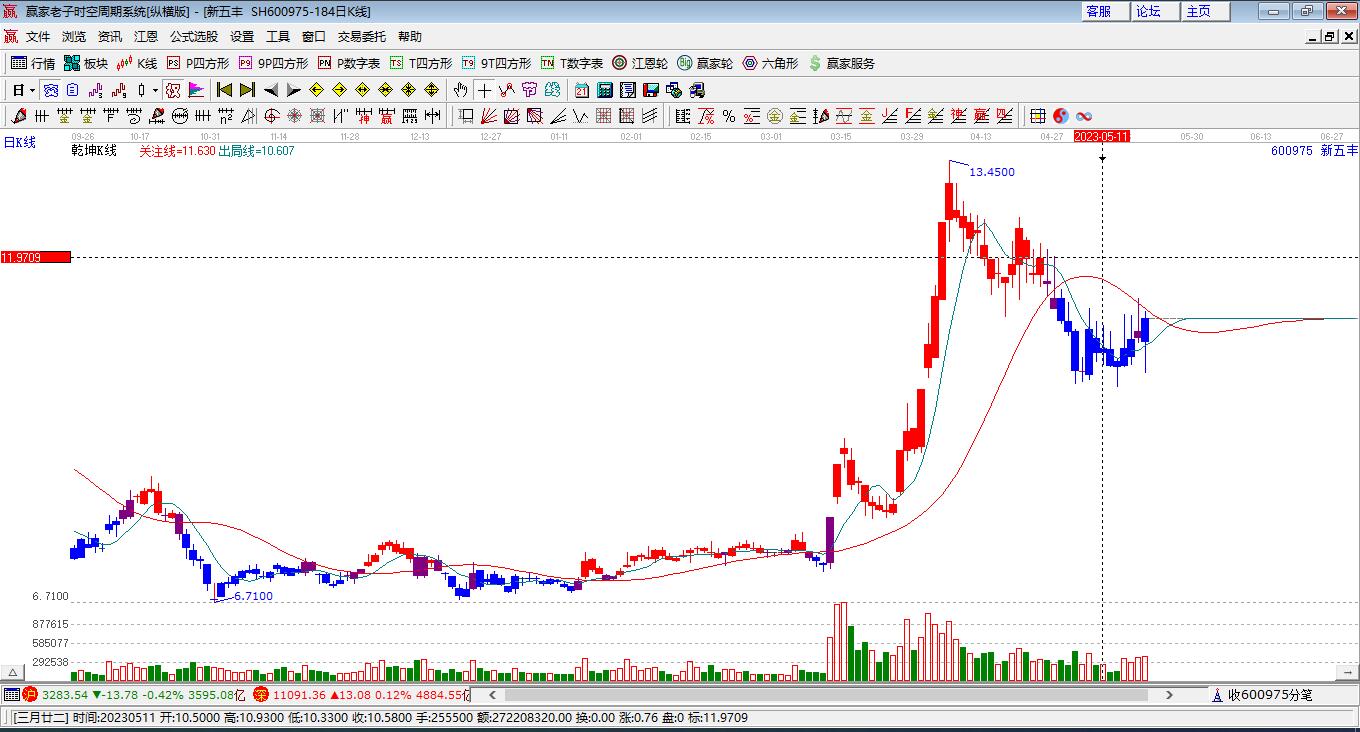Open the T数字表 tool

tap(572, 63)
